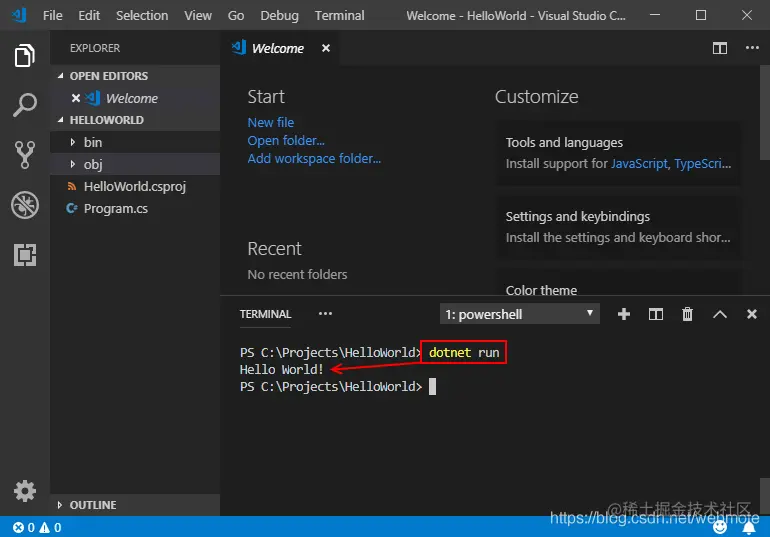Maximize the terminal panel size
Image resolution: width=770 pixels, height=537 pixels.
click(720, 314)
